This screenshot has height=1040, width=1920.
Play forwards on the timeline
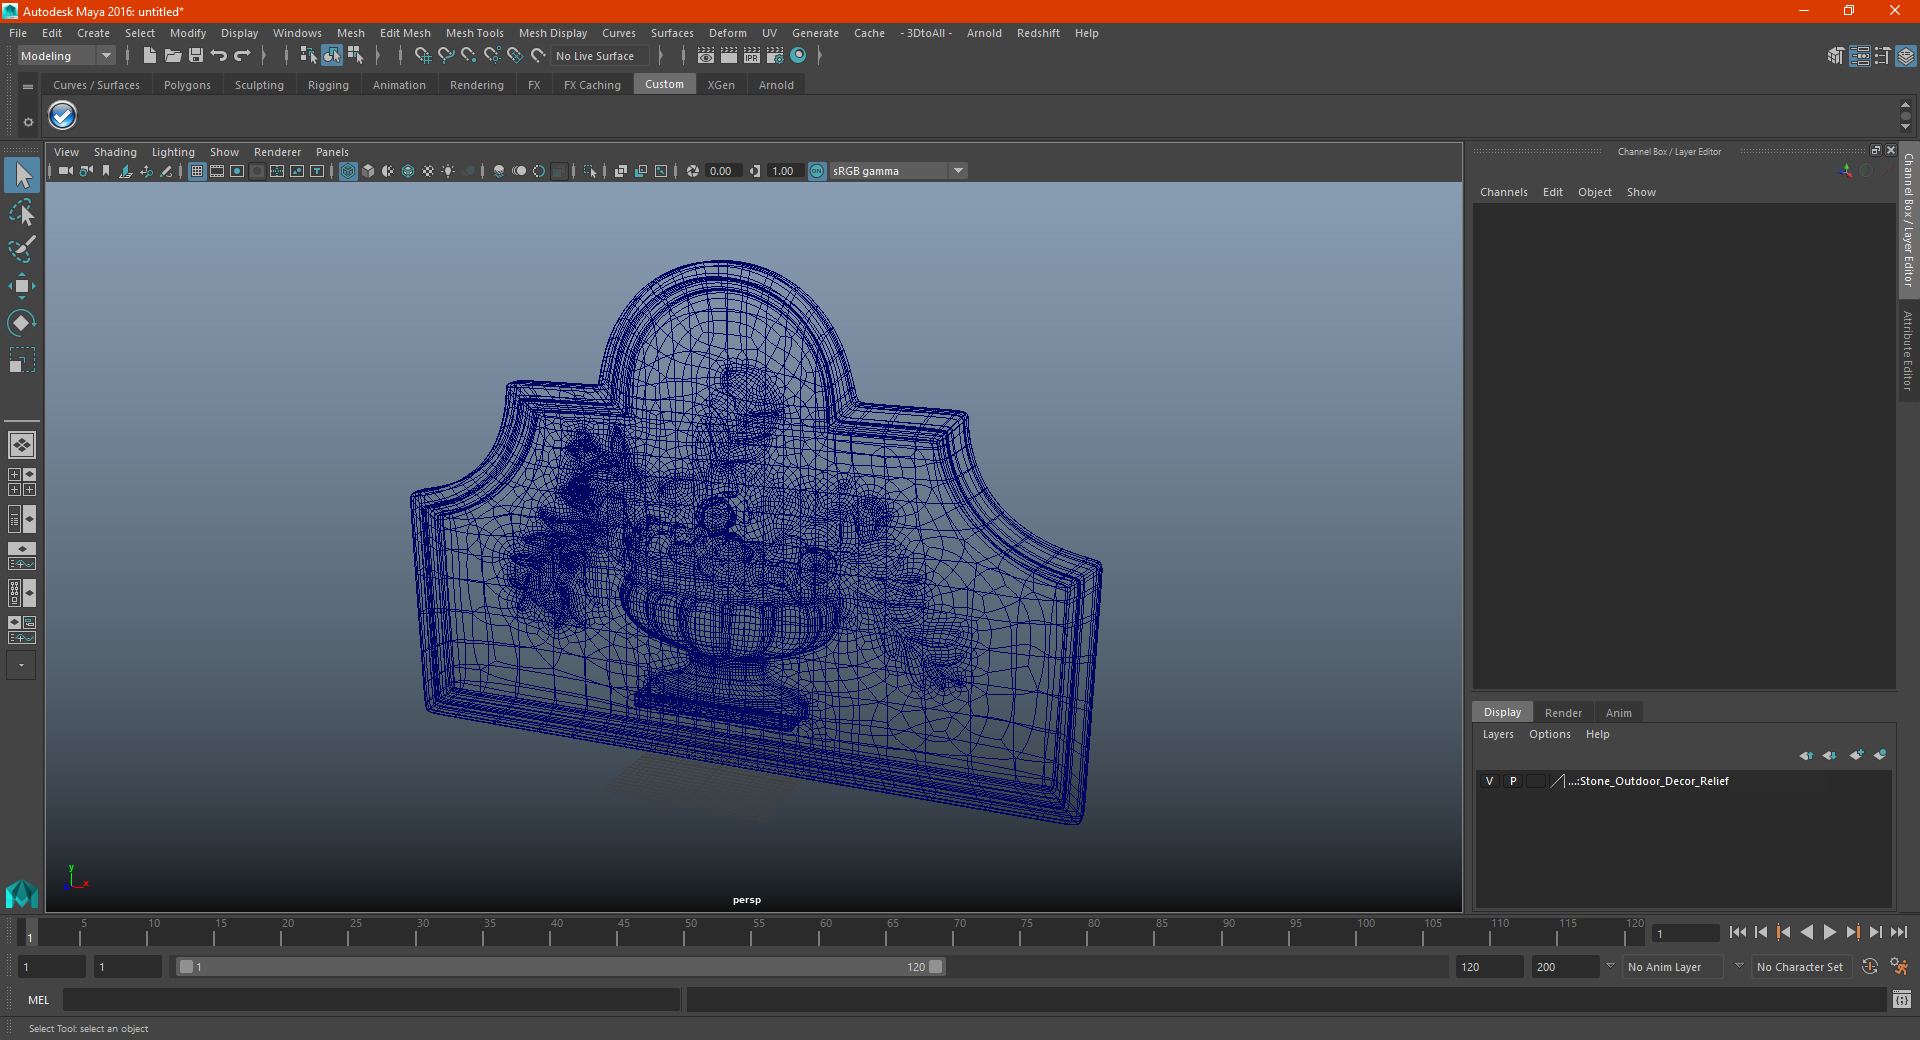1829,932
